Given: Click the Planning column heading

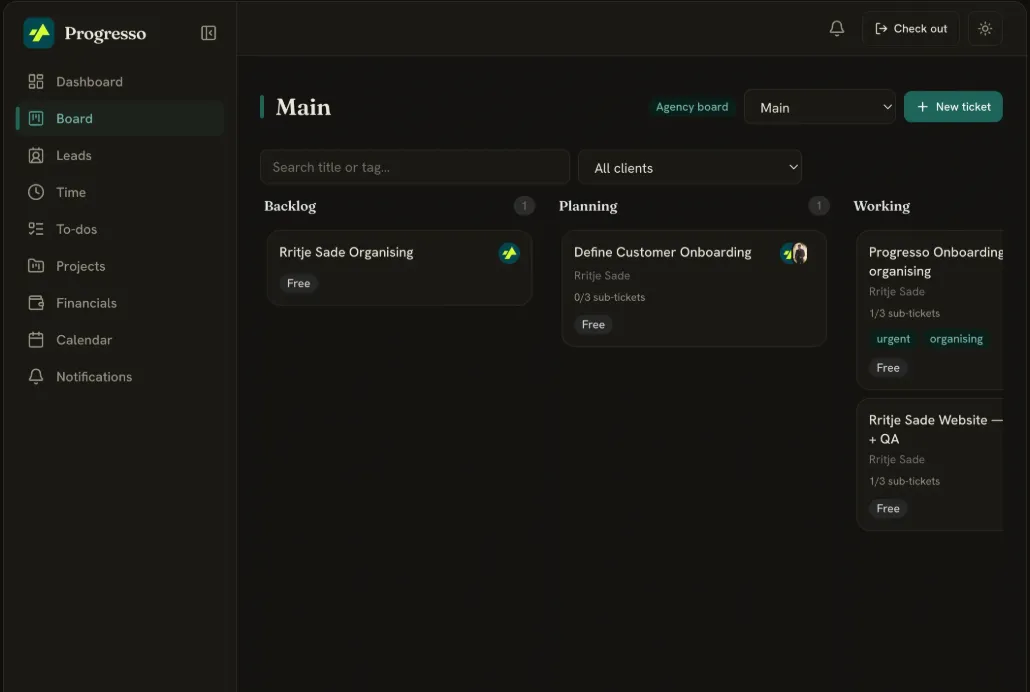Looking at the screenshot, I should pyautogui.click(x=588, y=206).
